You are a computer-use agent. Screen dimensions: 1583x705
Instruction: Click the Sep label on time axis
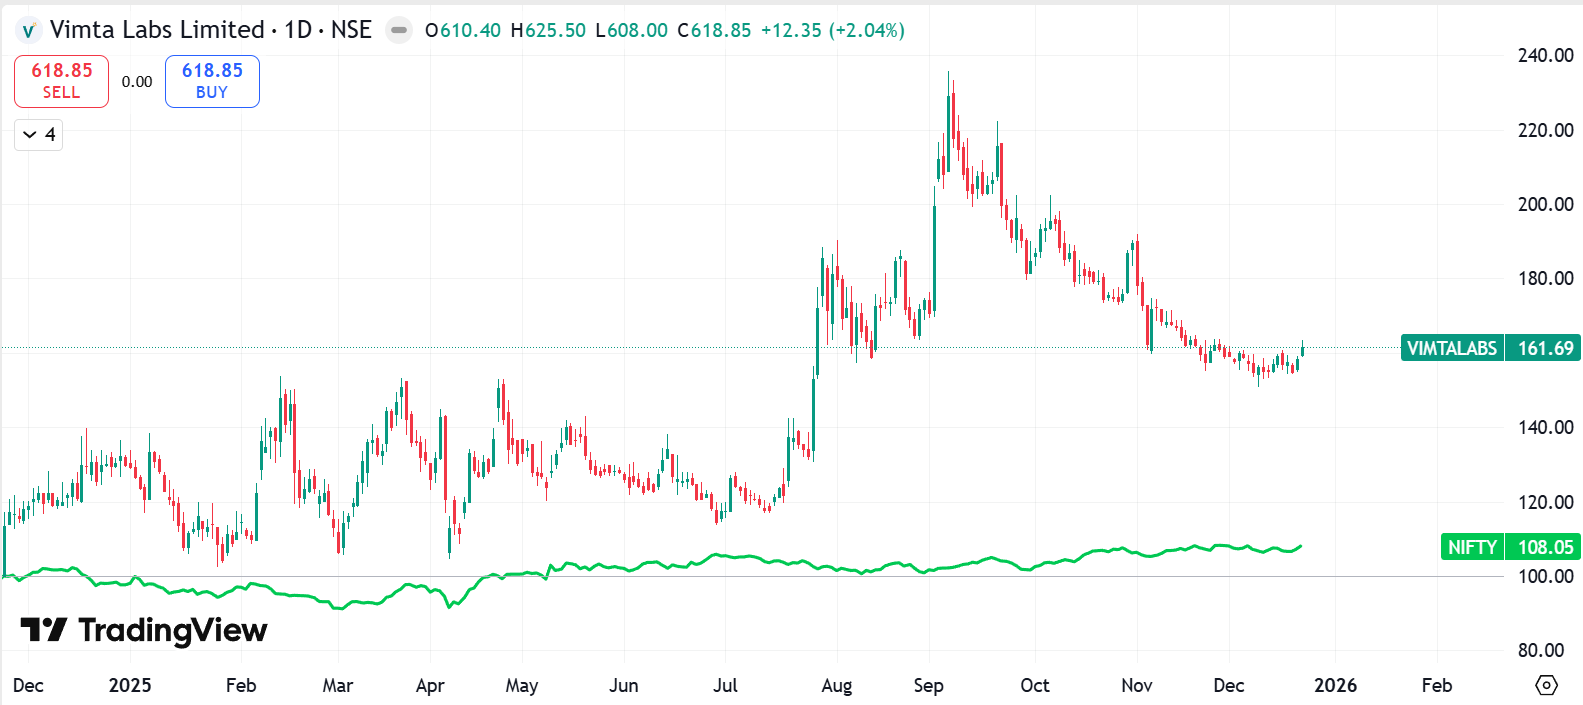pyautogui.click(x=928, y=685)
